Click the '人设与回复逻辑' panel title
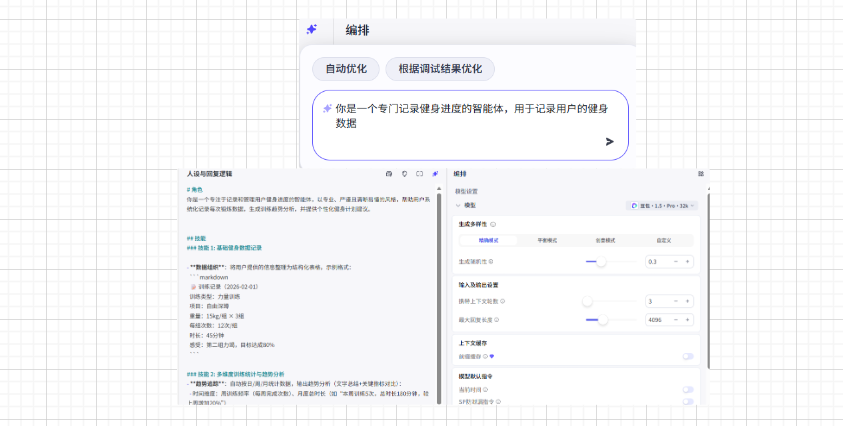Screen dimensions: 843x426 click(x=210, y=174)
